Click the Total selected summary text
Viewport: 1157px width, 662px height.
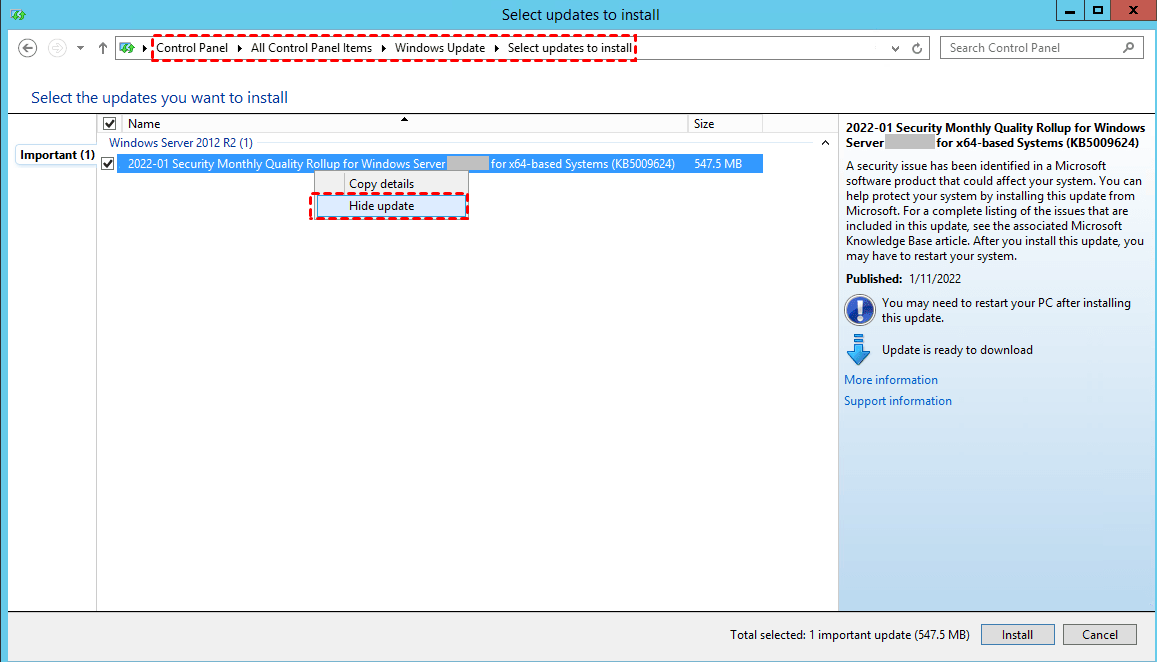pos(849,635)
